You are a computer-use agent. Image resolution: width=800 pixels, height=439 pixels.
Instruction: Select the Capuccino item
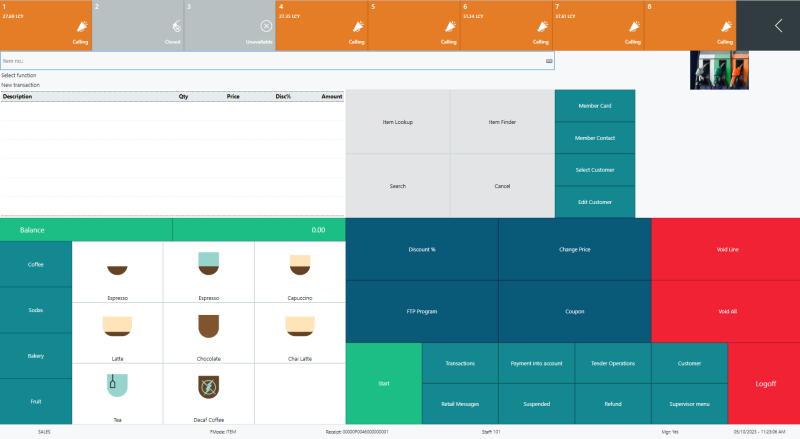(x=299, y=272)
